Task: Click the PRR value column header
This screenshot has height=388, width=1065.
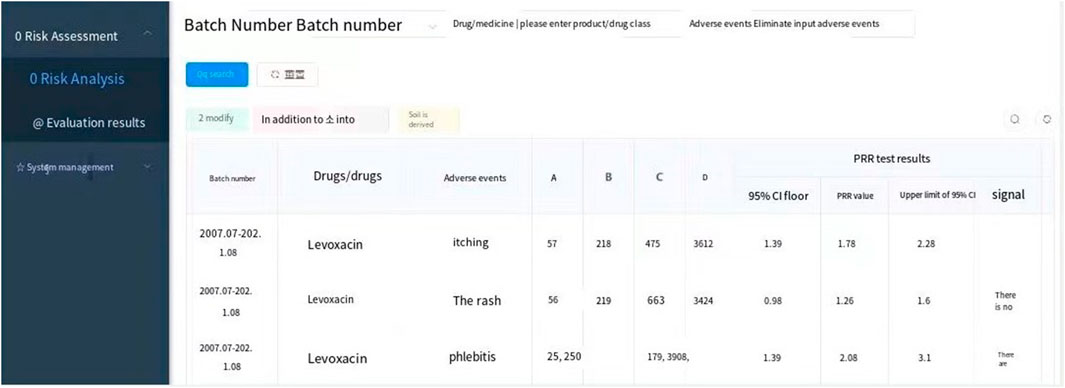Action: (855, 196)
